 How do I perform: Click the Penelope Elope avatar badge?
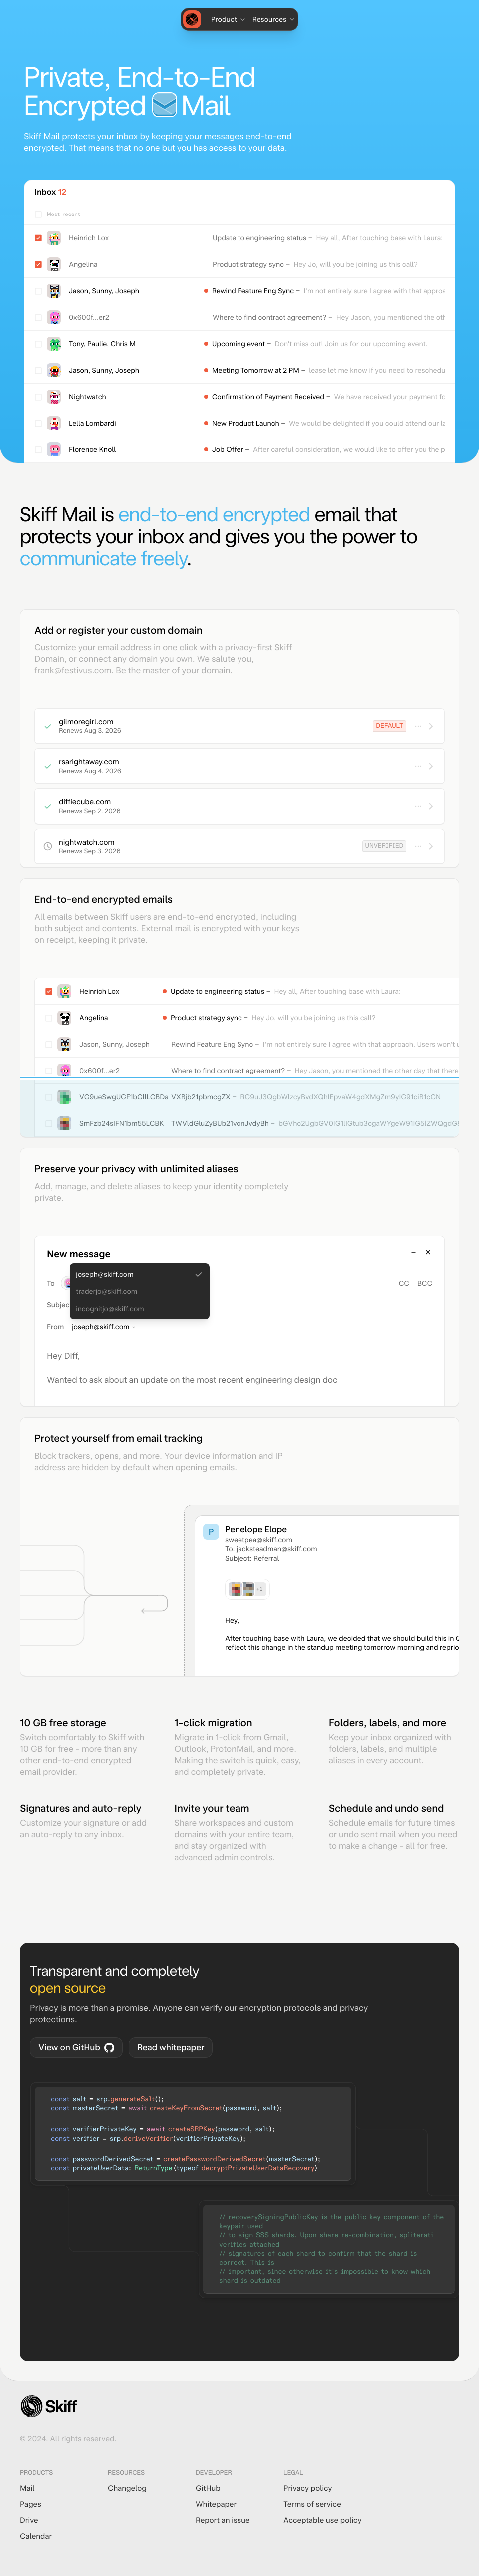tap(210, 1532)
